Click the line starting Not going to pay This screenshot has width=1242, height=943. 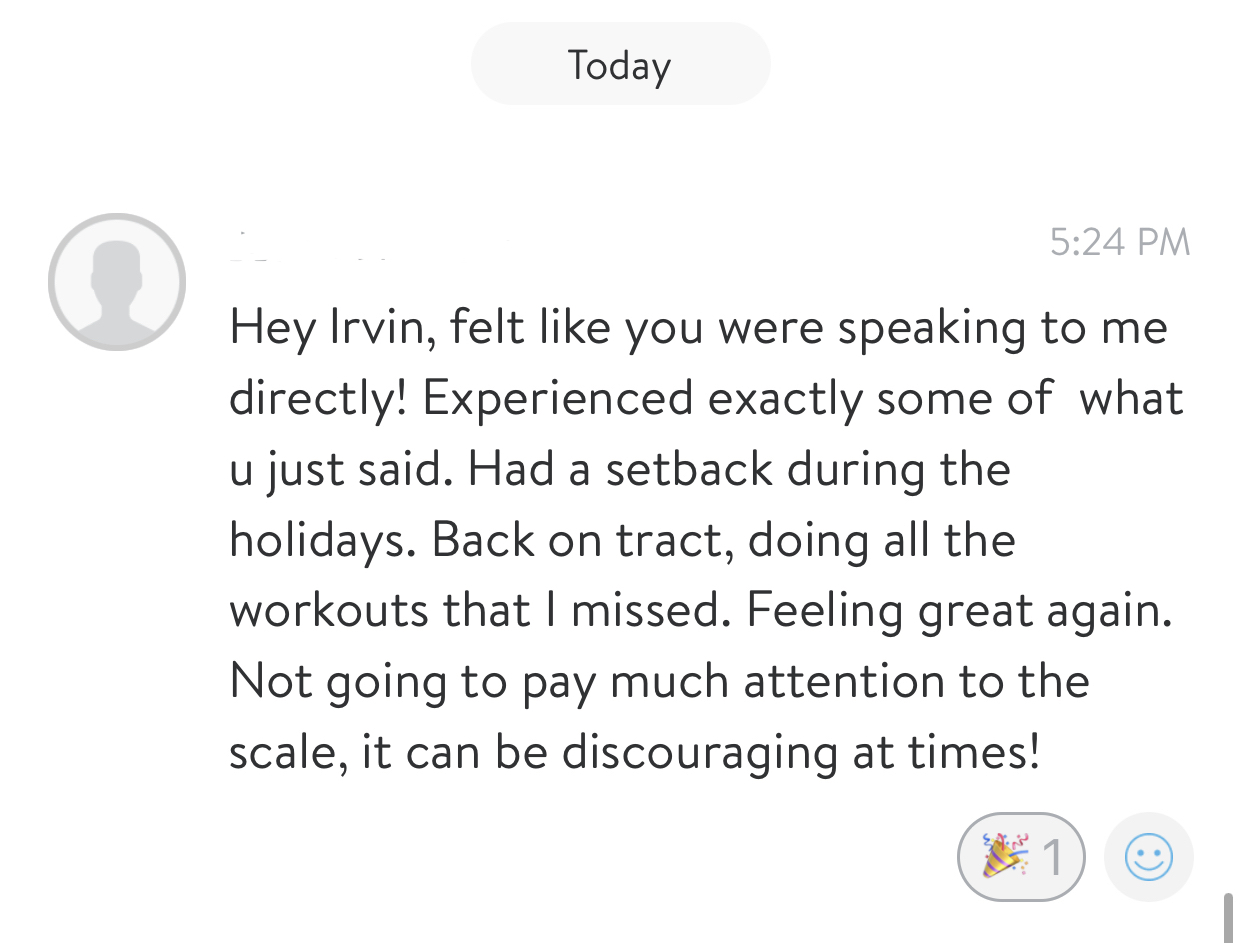tap(659, 682)
